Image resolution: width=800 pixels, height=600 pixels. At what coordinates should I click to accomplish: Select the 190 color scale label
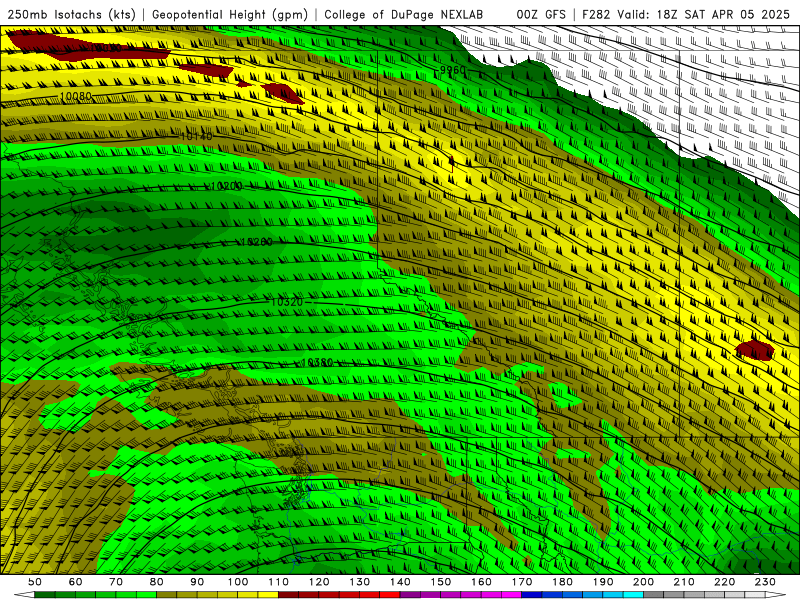click(603, 582)
